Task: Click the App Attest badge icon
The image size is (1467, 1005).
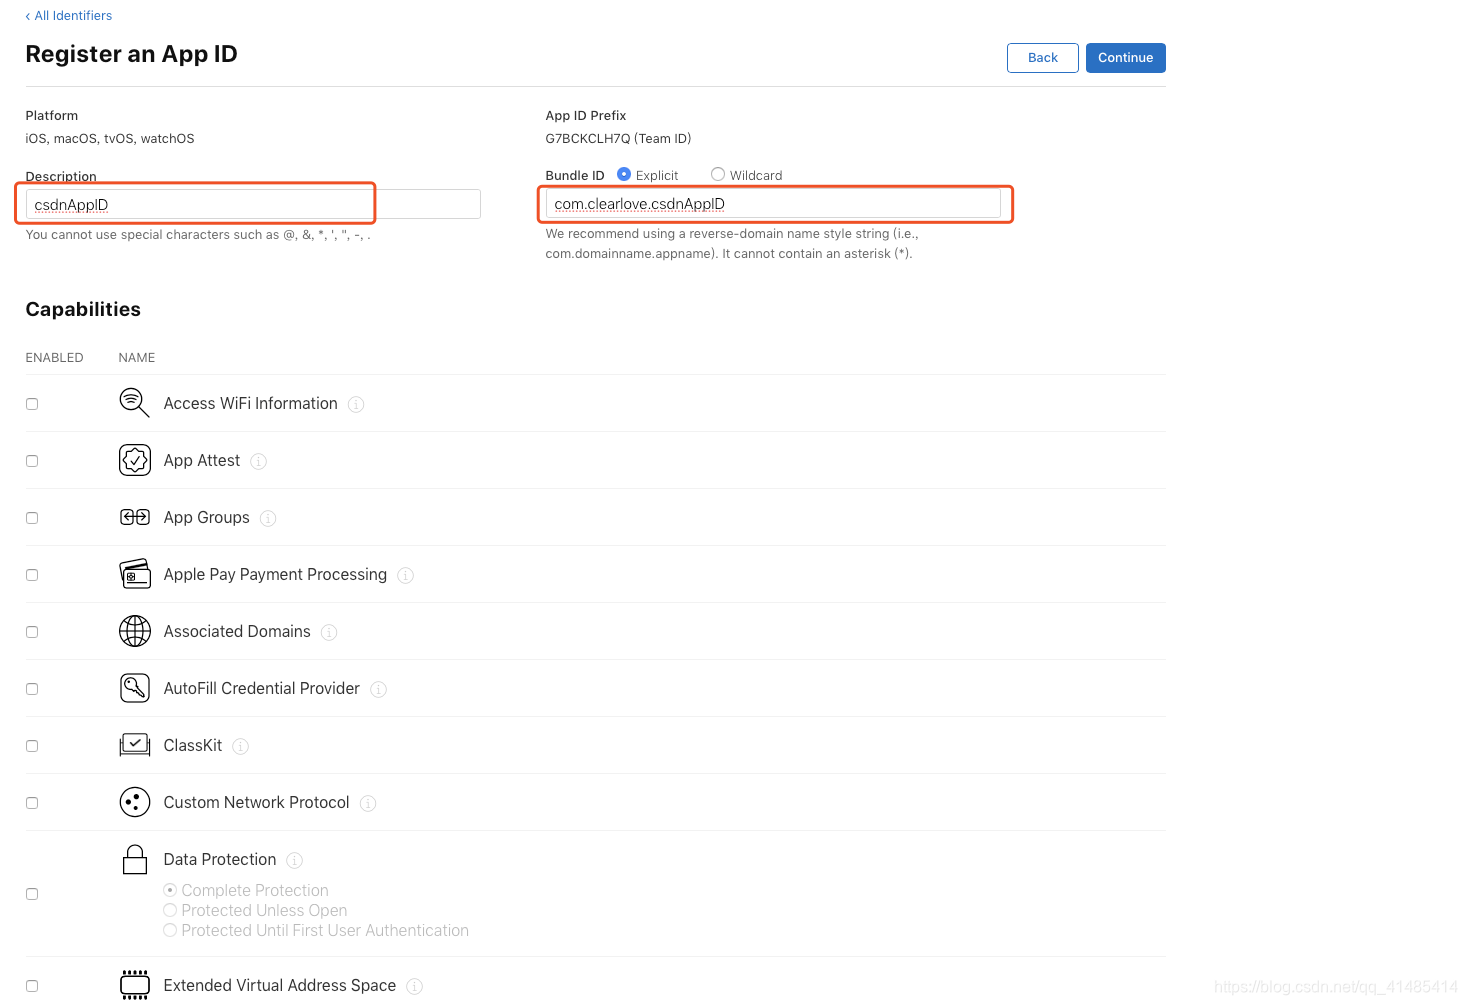Action: pos(134,460)
